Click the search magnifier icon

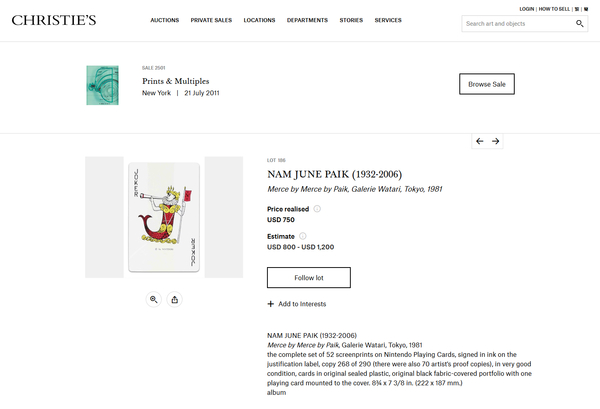pos(581,23)
